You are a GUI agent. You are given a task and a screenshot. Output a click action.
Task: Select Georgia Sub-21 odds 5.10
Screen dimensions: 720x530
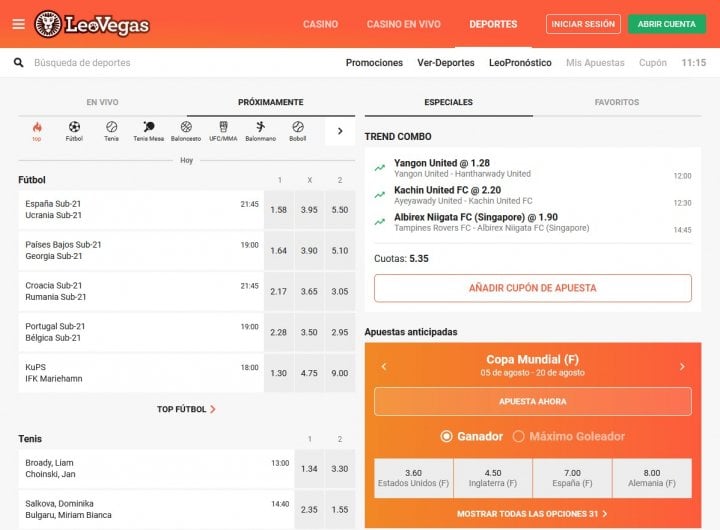[340, 251]
